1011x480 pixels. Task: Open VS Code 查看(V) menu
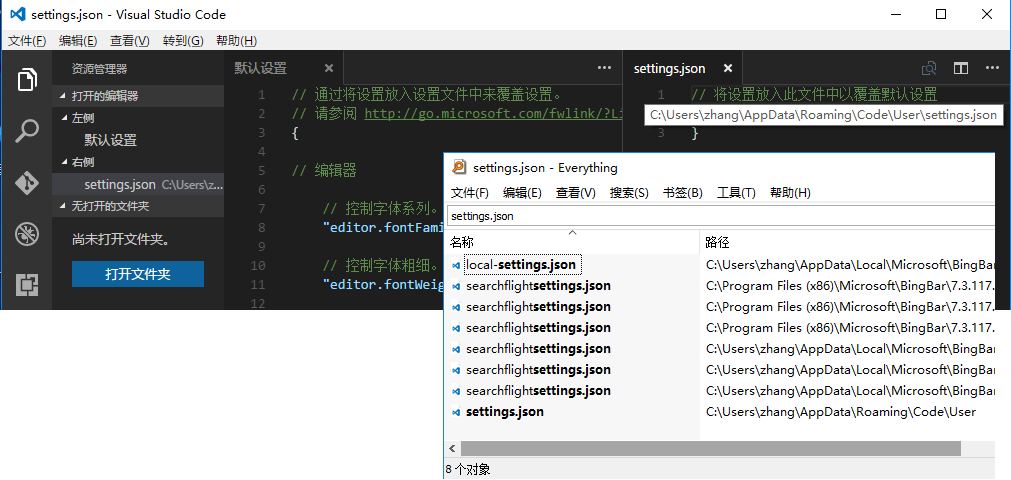click(130, 41)
